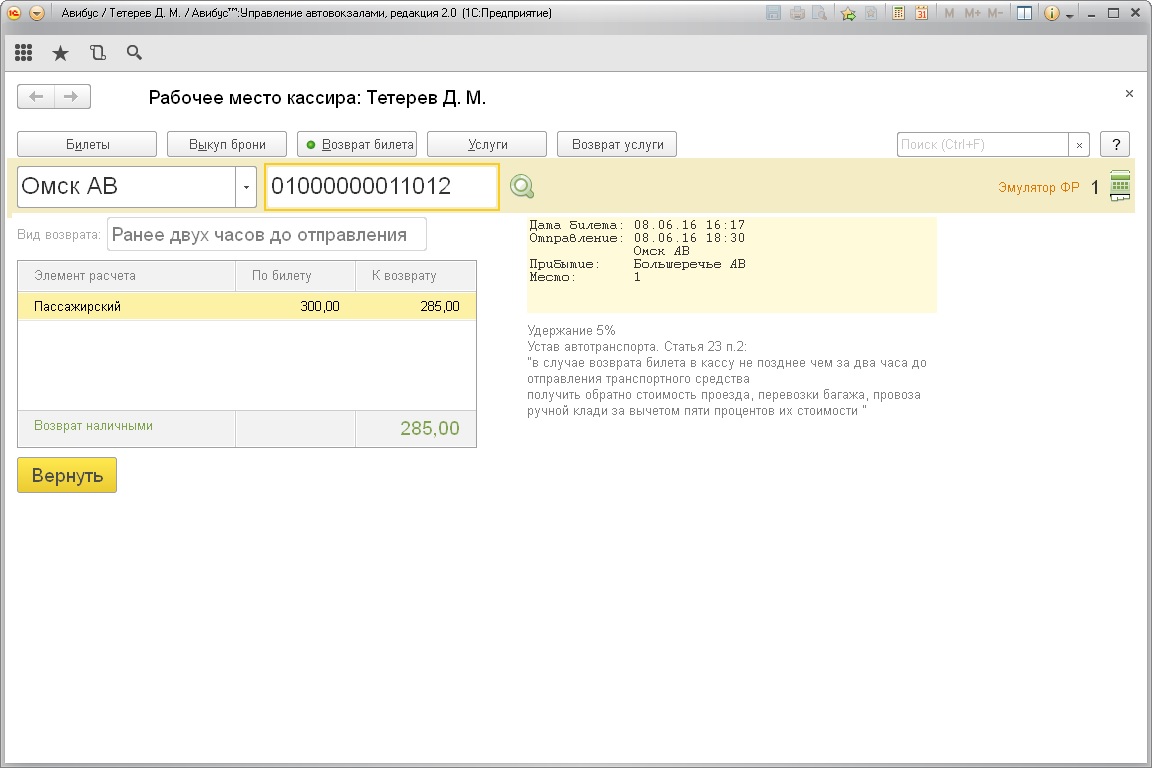
Task: Expand the dropdown arrow next to info icon
Action: (x=1070, y=15)
